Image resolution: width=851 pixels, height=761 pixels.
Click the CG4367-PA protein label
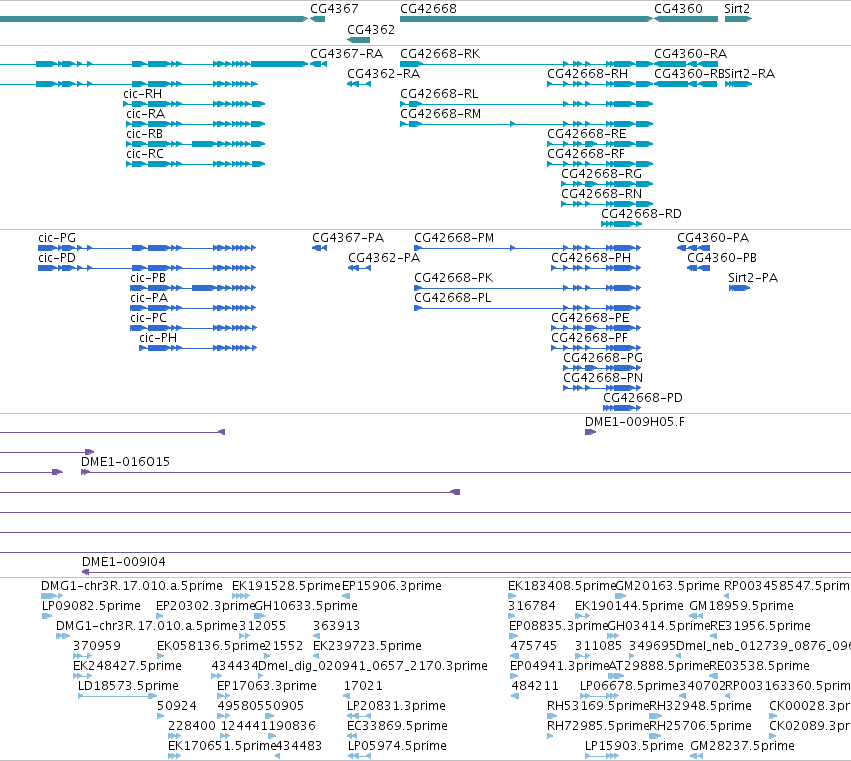pyautogui.click(x=348, y=238)
